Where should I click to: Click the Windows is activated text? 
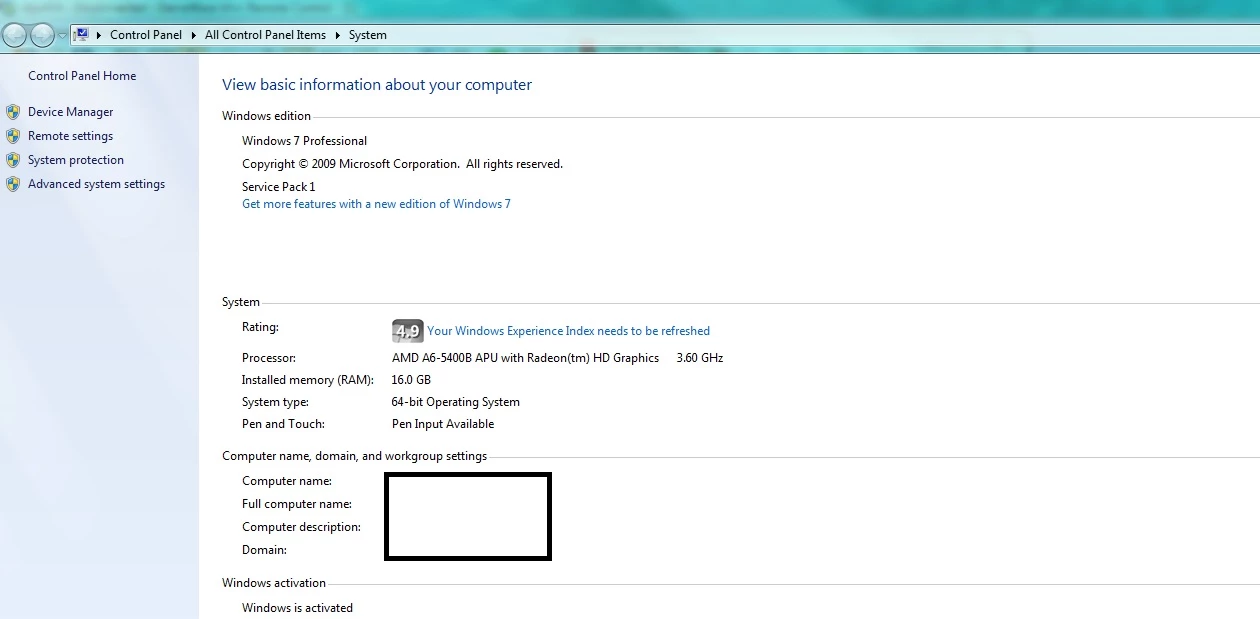(297, 608)
